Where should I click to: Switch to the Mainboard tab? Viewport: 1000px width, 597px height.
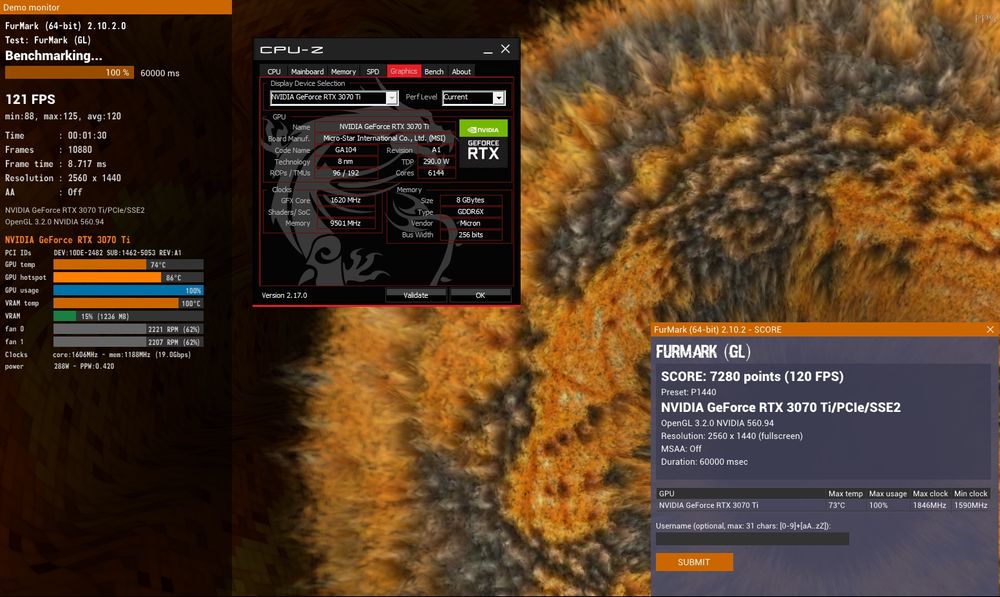tap(307, 71)
